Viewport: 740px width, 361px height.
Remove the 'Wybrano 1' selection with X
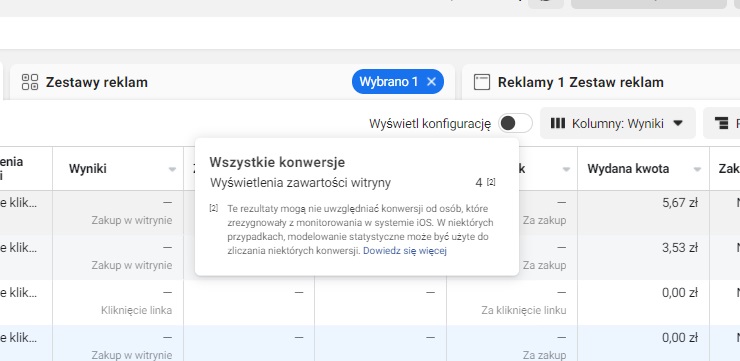click(431, 82)
